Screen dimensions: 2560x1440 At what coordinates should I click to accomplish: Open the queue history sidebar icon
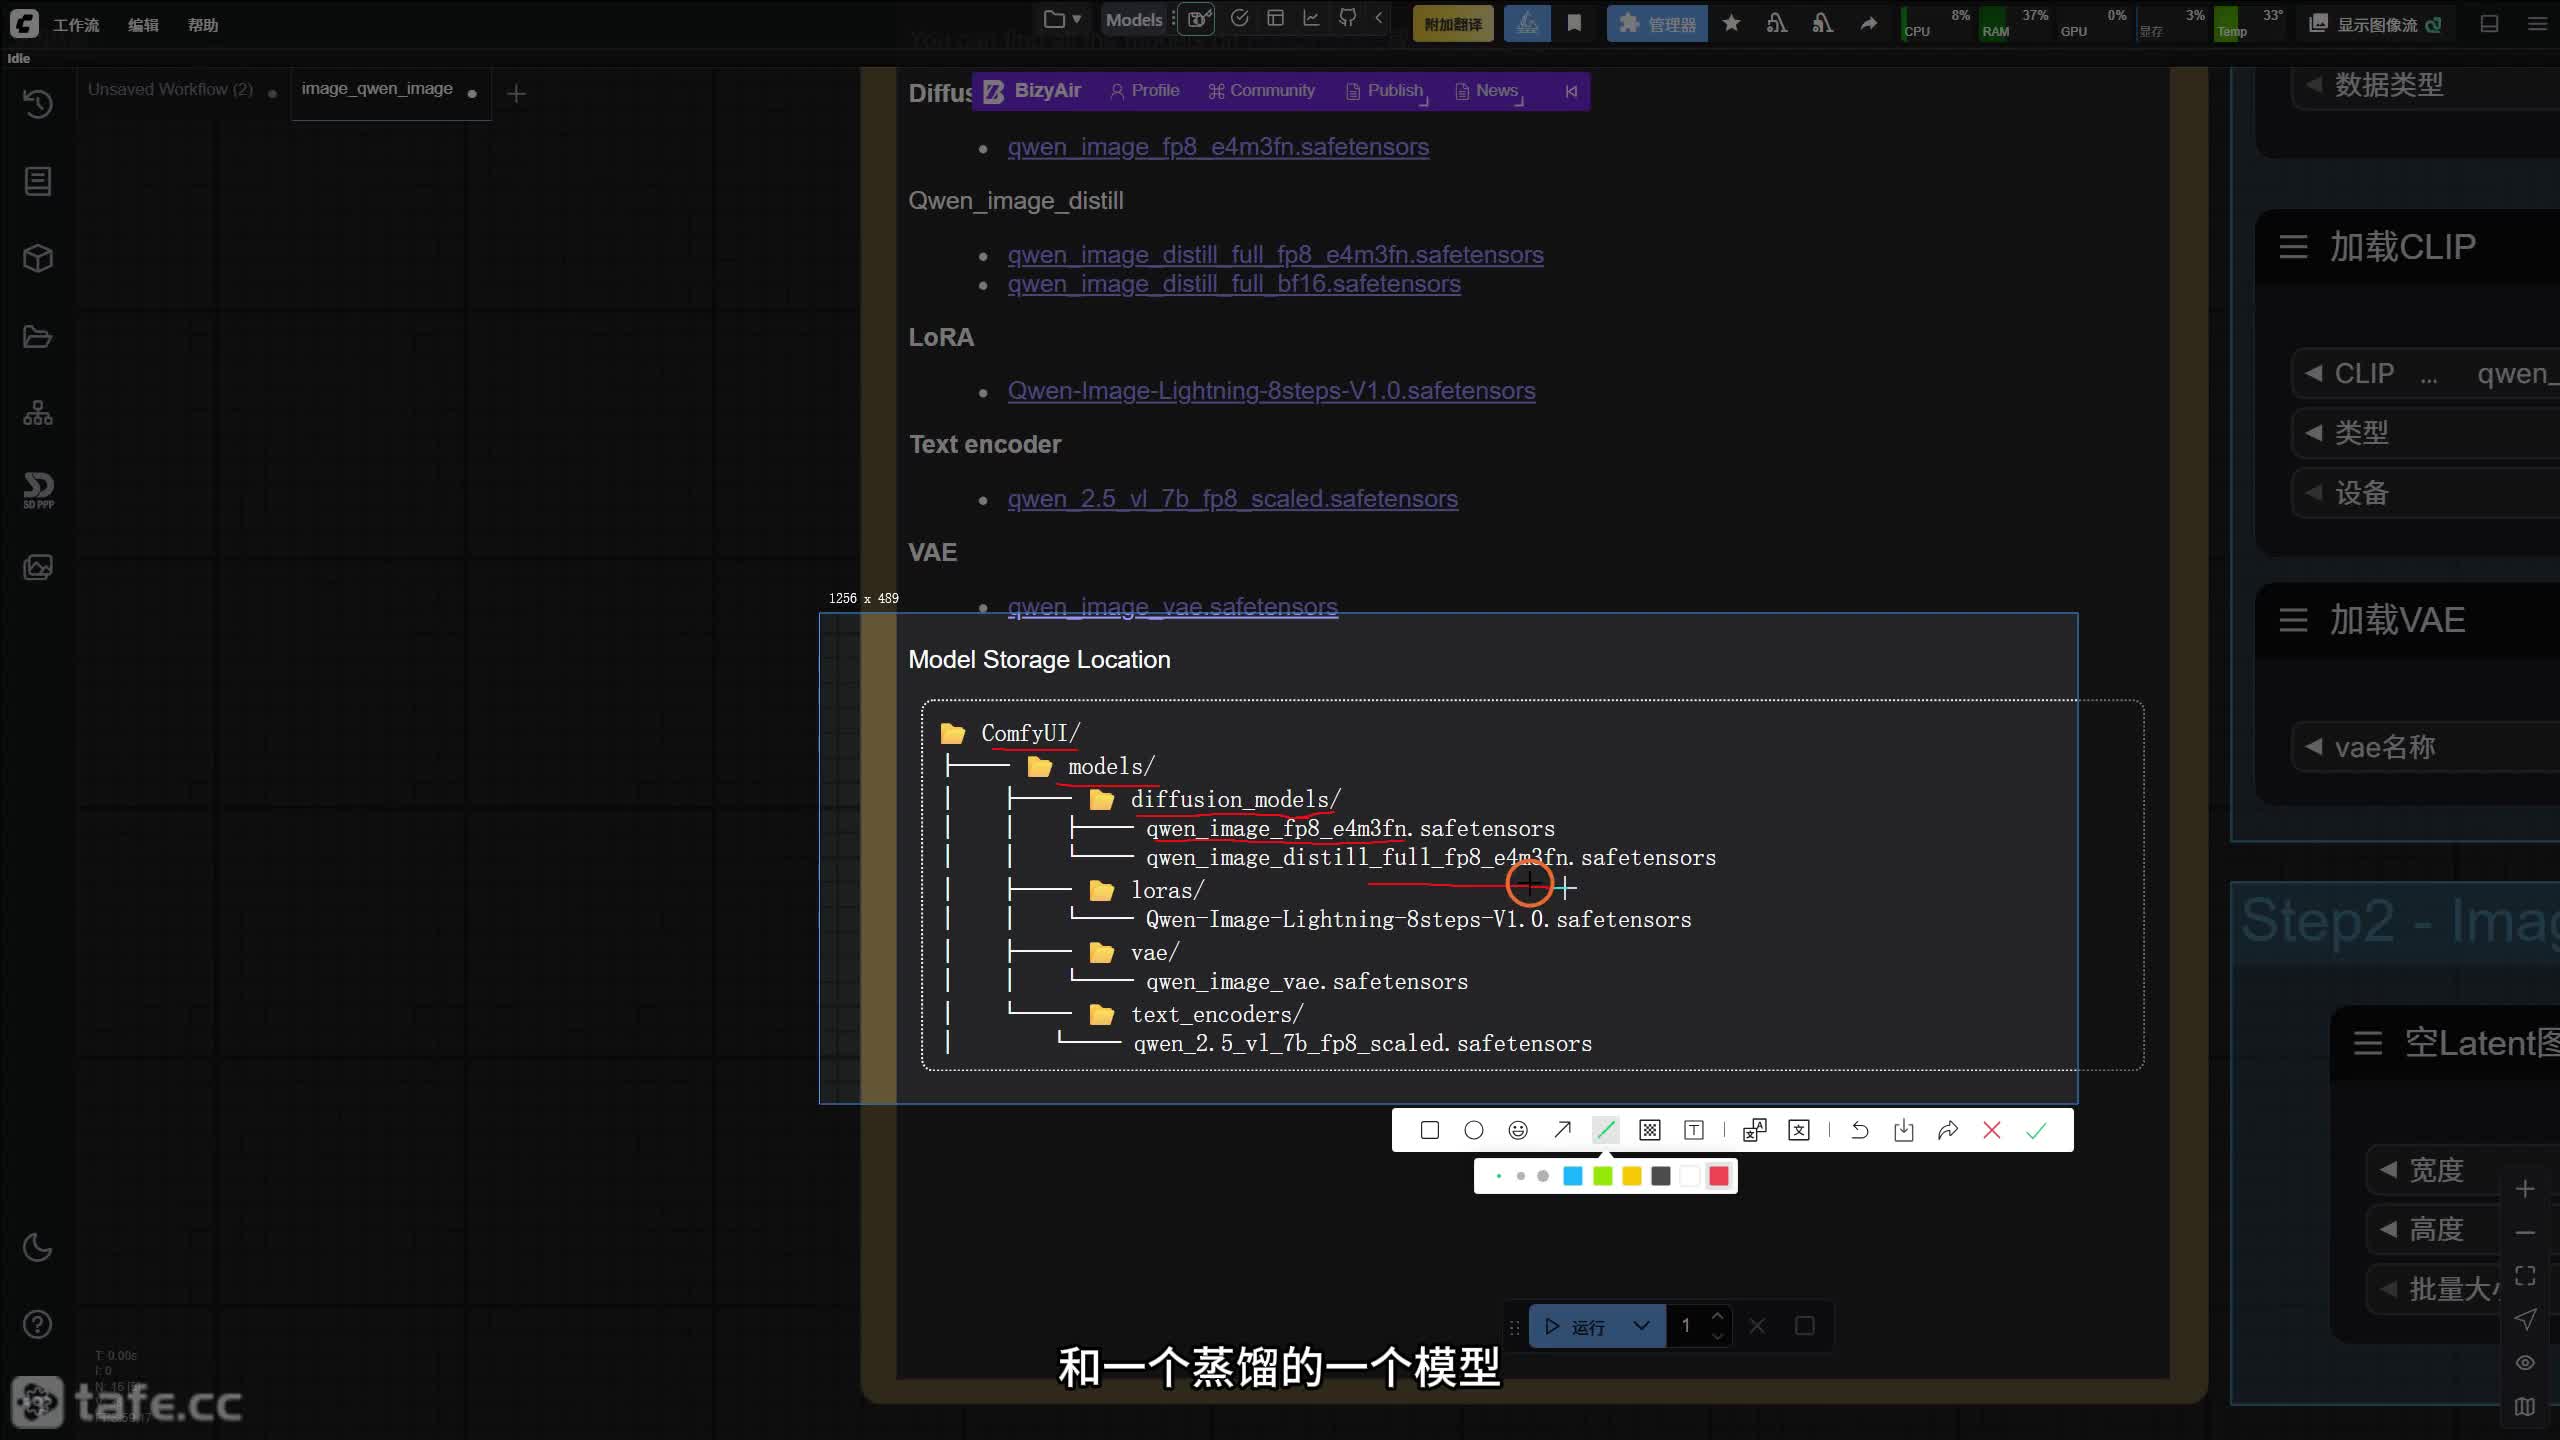pyautogui.click(x=37, y=104)
